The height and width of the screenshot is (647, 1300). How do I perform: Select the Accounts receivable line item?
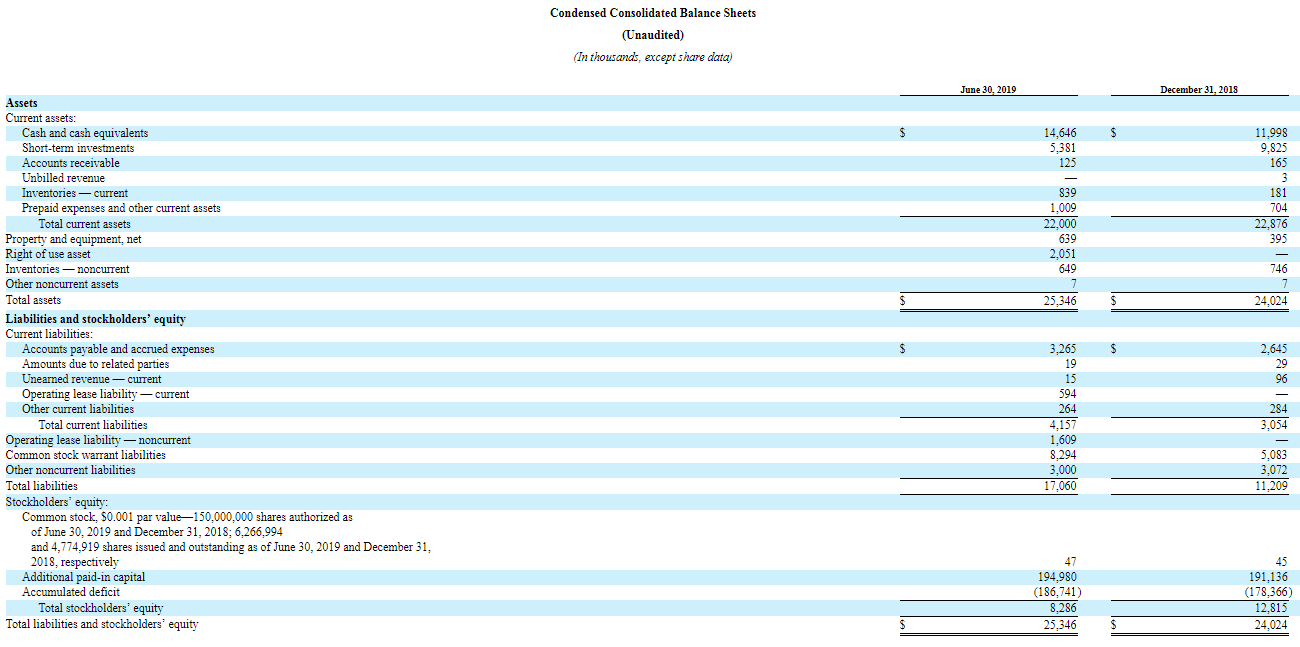click(73, 162)
